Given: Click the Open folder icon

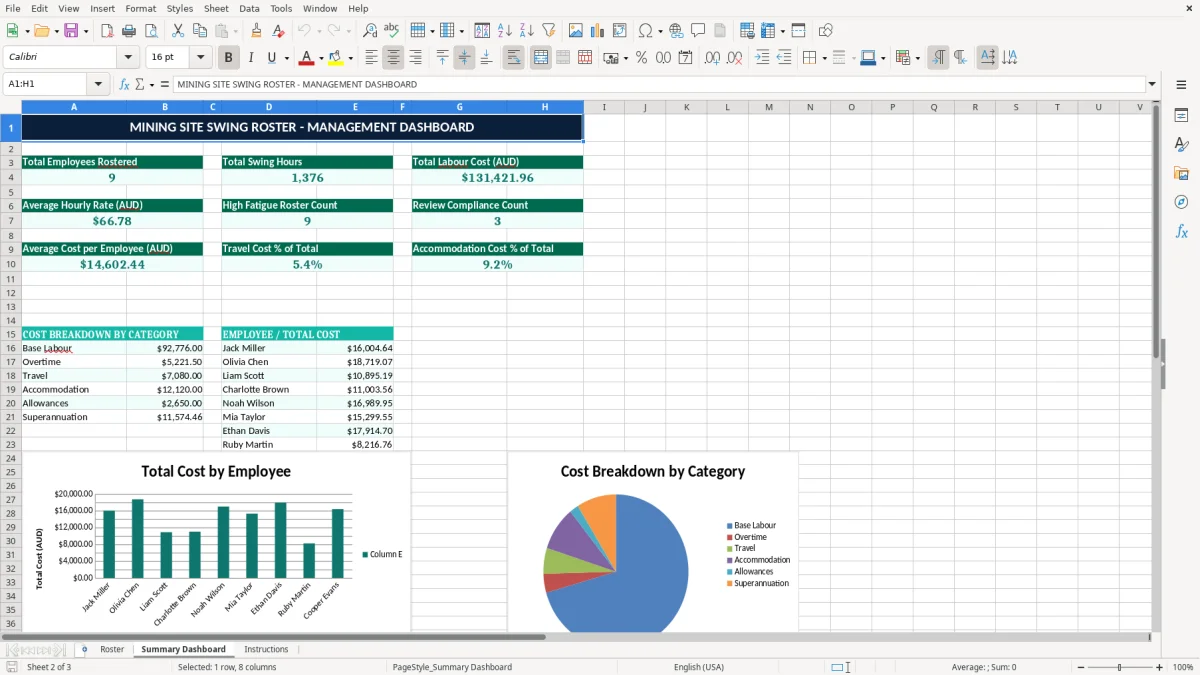Looking at the screenshot, I should coord(40,31).
